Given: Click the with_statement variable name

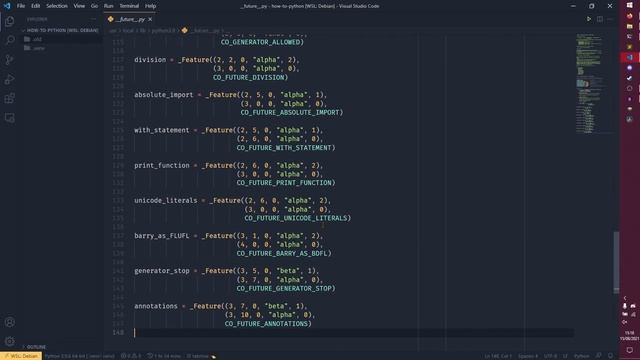Looking at the screenshot, I should tap(162, 130).
